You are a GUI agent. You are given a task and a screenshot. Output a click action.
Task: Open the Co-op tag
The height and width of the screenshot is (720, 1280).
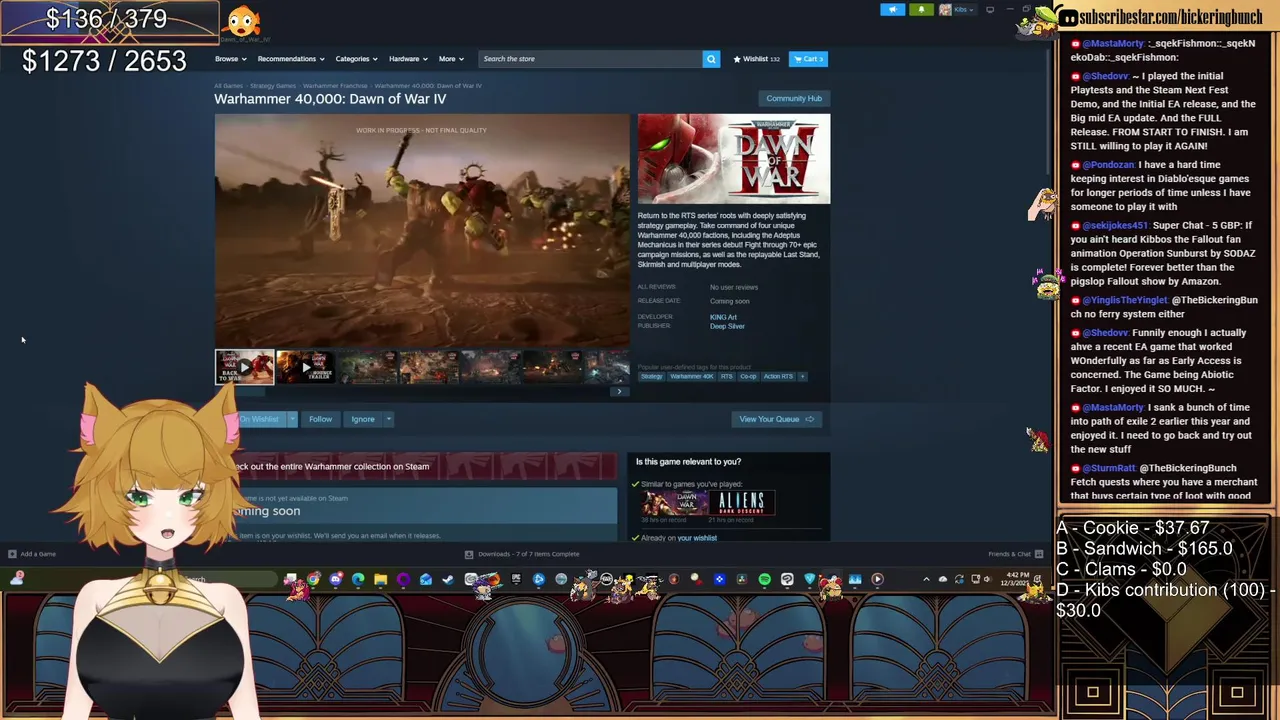click(x=748, y=376)
